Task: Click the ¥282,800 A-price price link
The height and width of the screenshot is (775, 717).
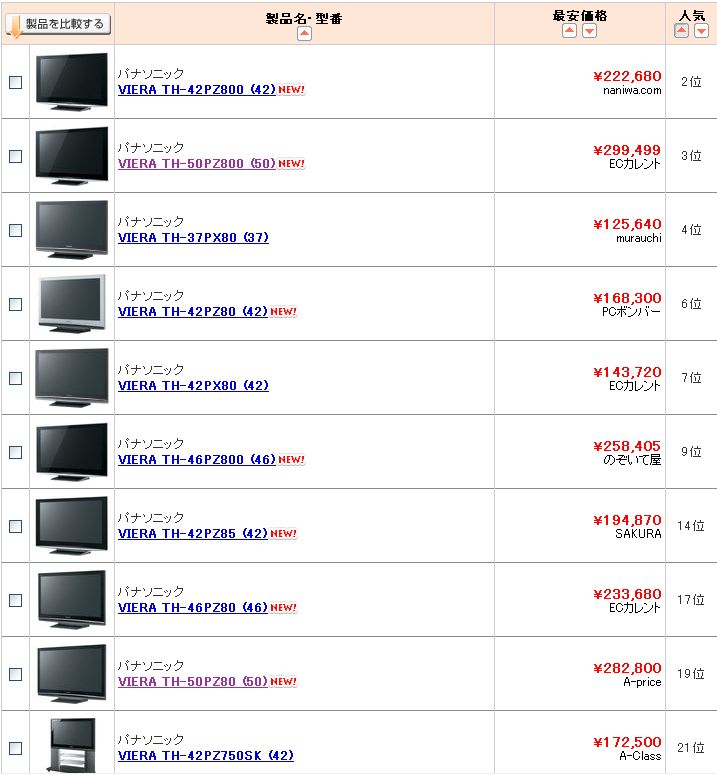Action: click(x=627, y=668)
